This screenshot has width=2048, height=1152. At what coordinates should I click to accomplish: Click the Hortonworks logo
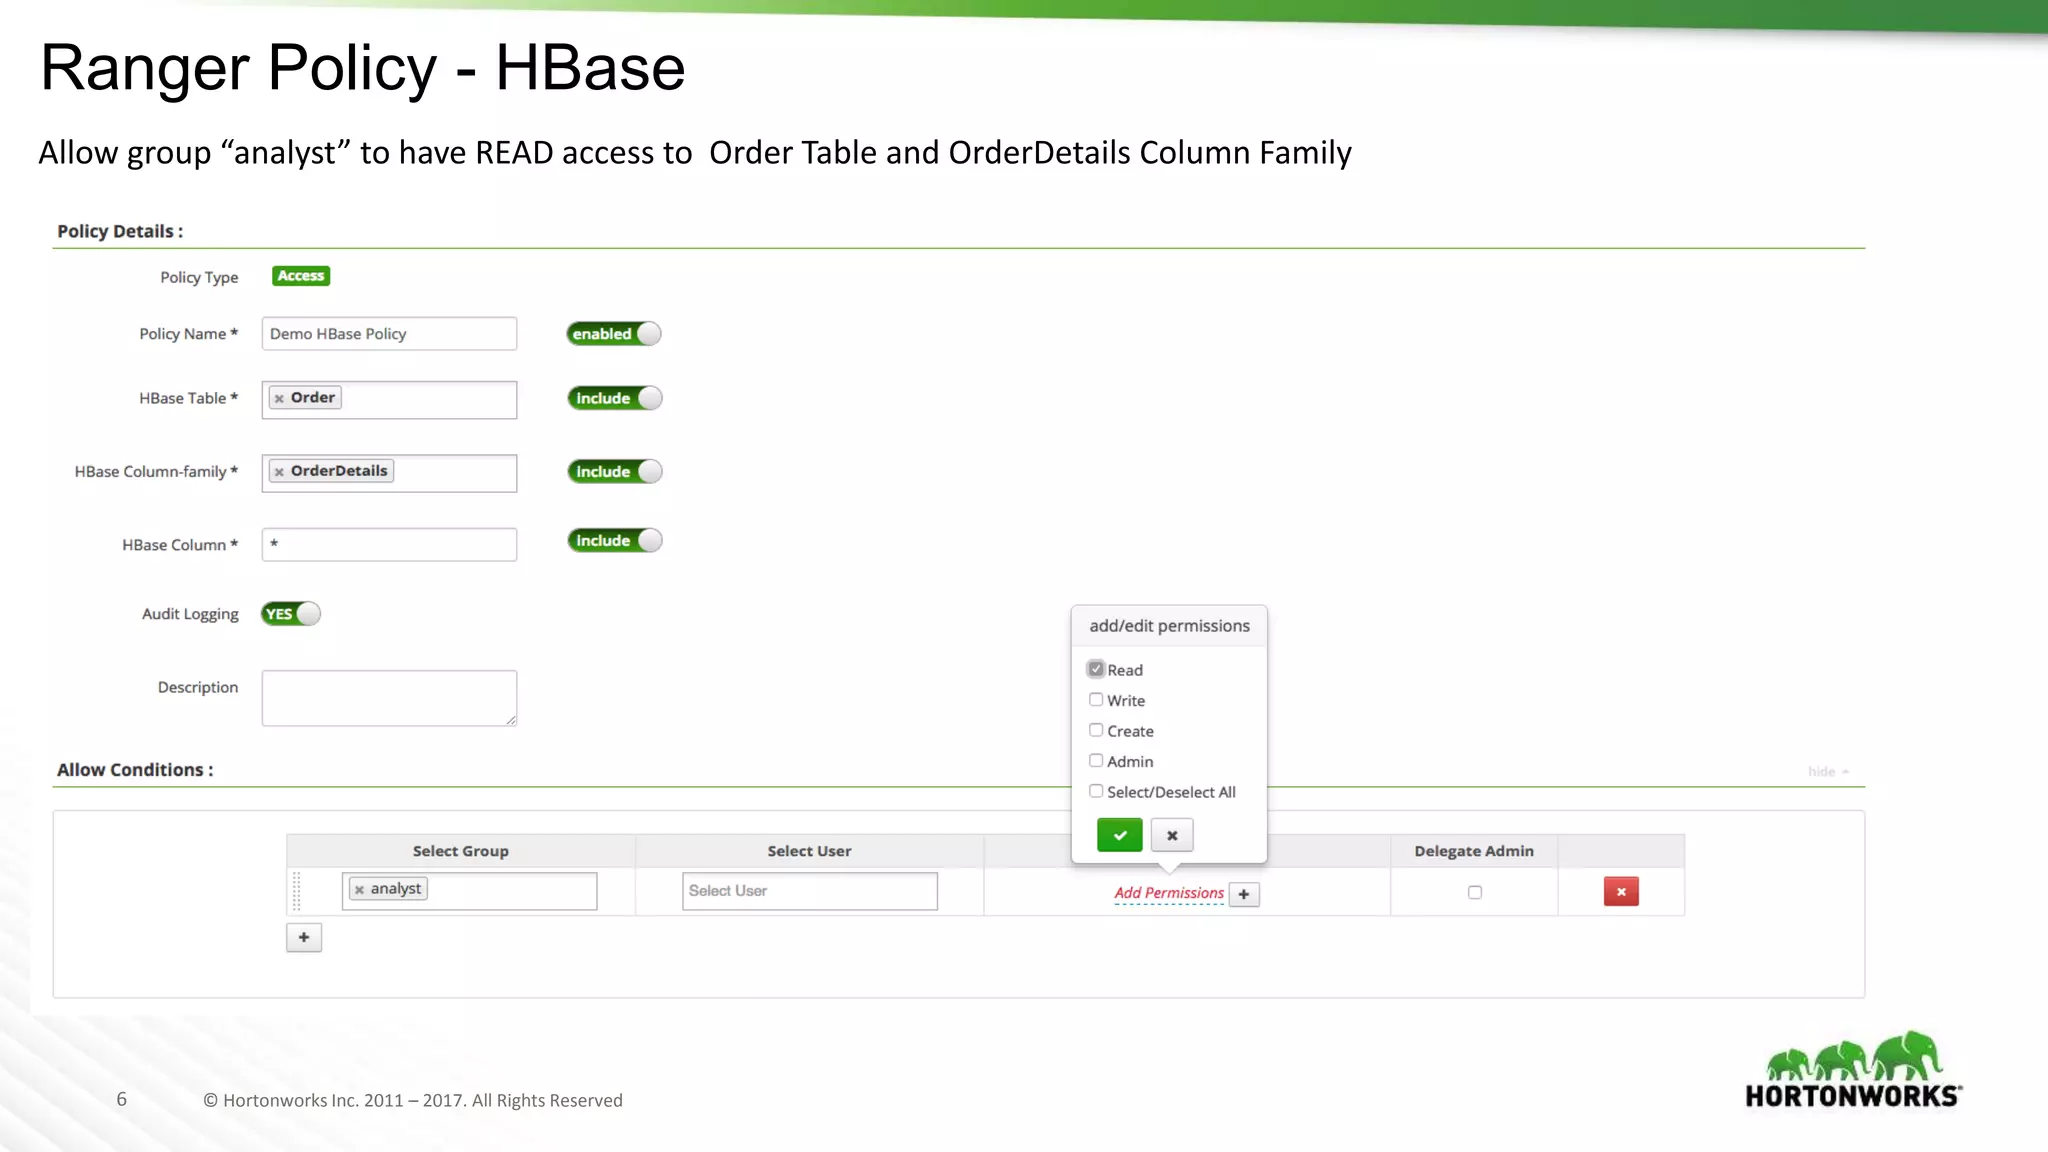point(1853,1070)
